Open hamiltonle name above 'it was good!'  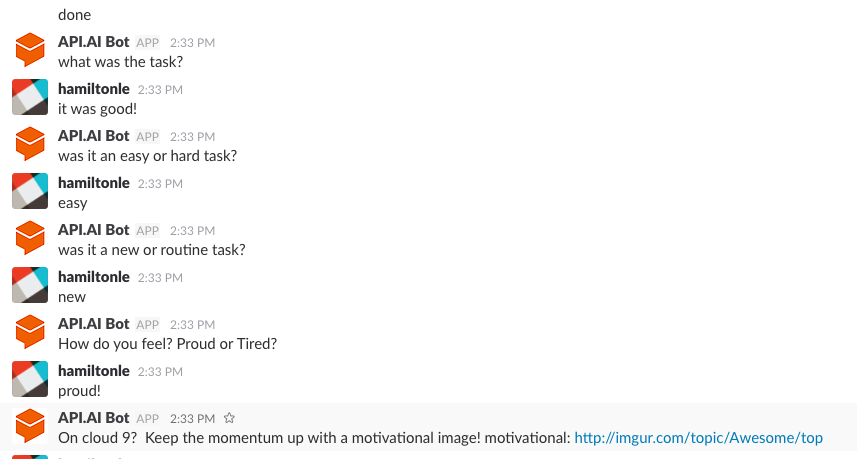pos(94,89)
